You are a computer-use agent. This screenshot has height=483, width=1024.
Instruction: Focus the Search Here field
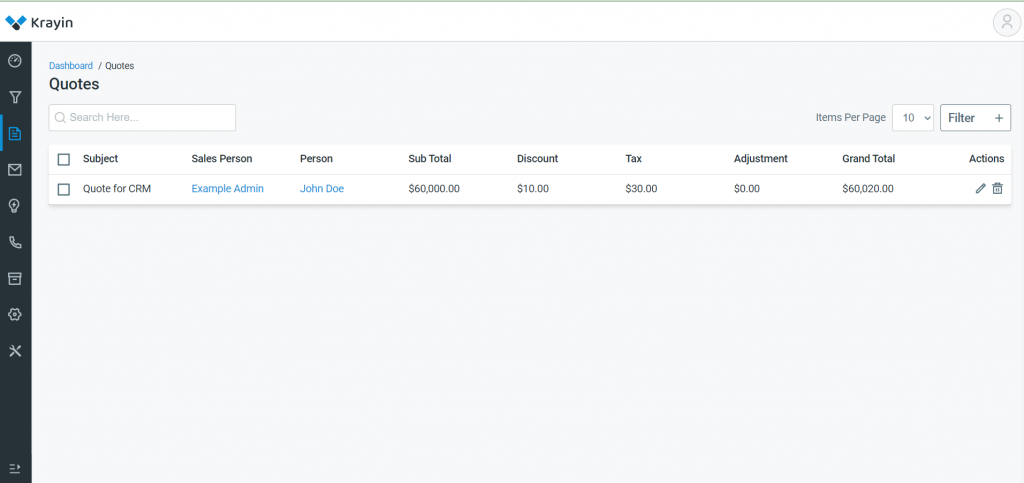142,117
